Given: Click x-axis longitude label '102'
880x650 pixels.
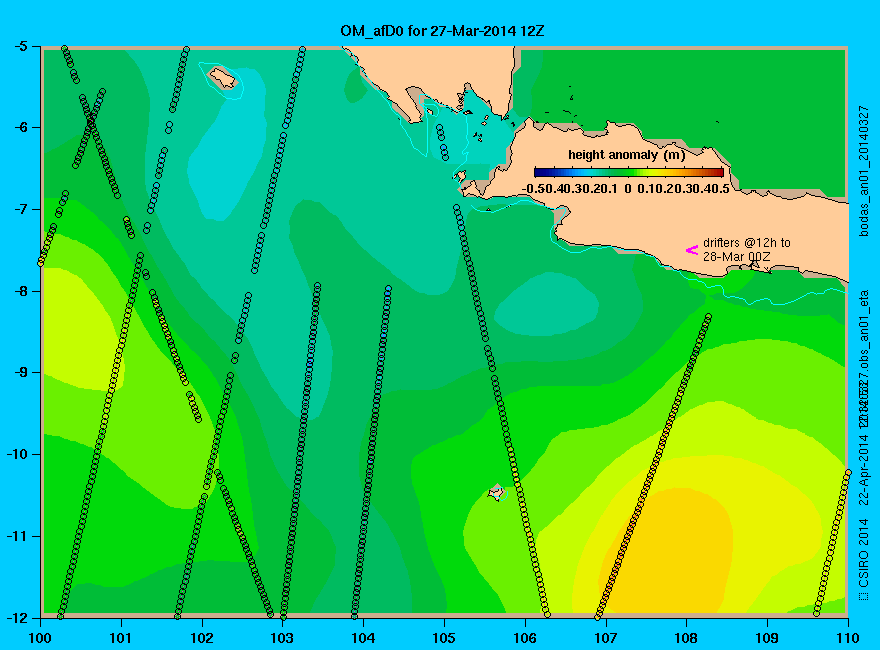Looking at the screenshot, I should [202, 638].
